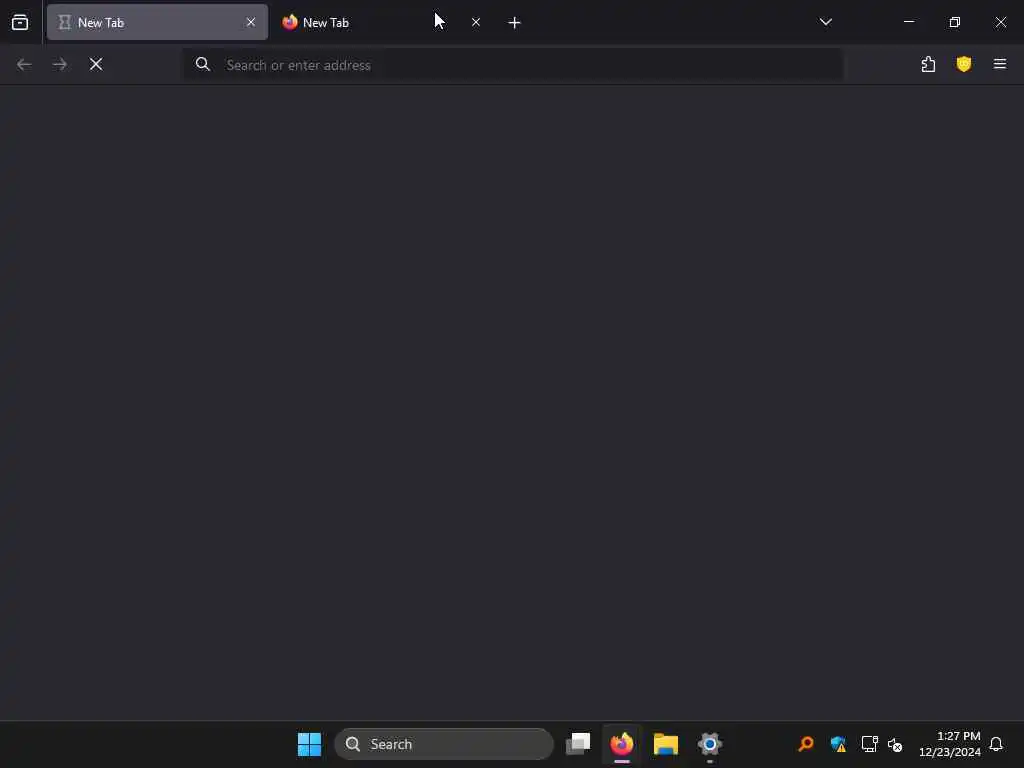This screenshot has width=1024, height=768.
Task: Open the Settings gear taskbar app
Action: pyautogui.click(x=709, y=744)
